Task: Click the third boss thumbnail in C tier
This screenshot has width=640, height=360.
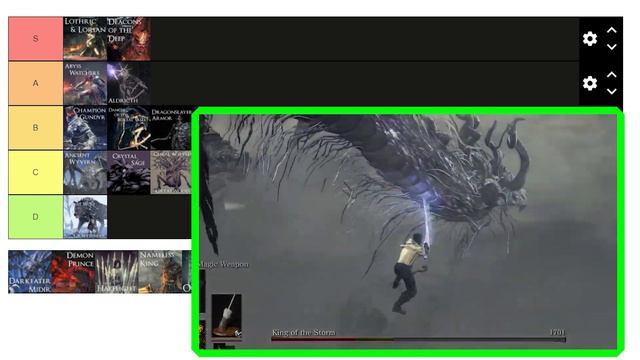Action: [171, 172]
